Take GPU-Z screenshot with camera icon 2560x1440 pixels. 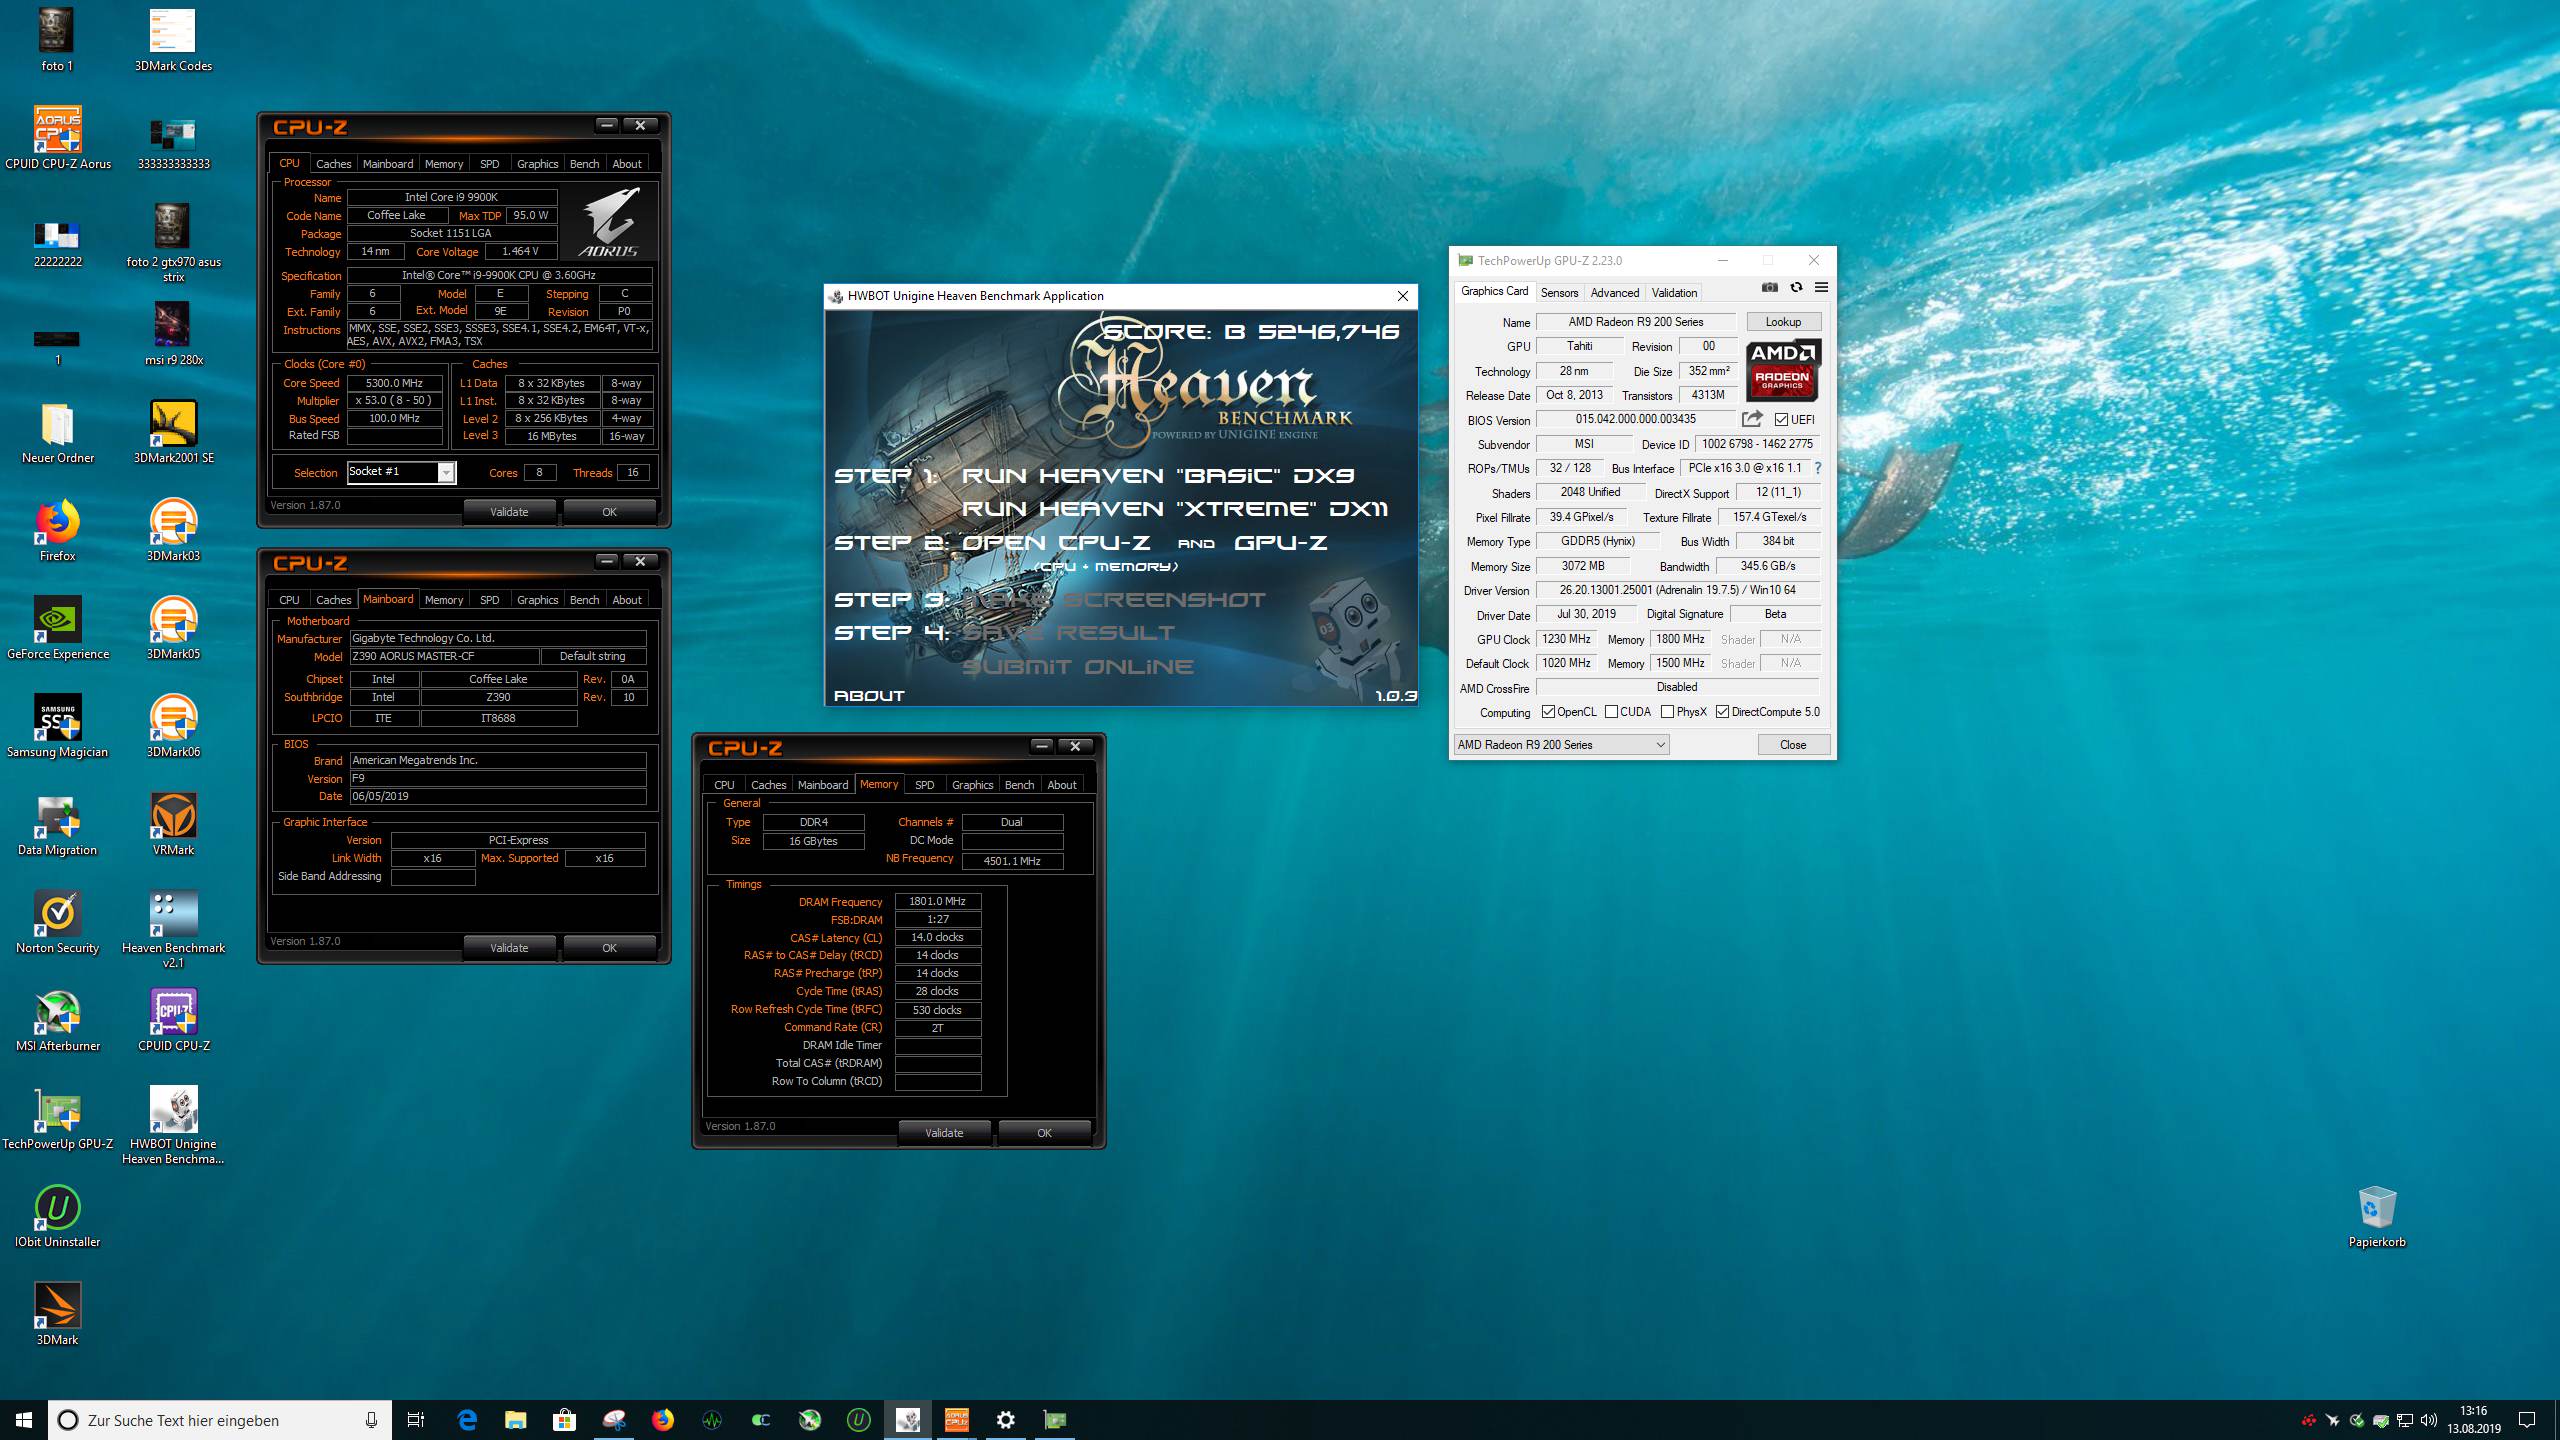(x=1769, y=288)
